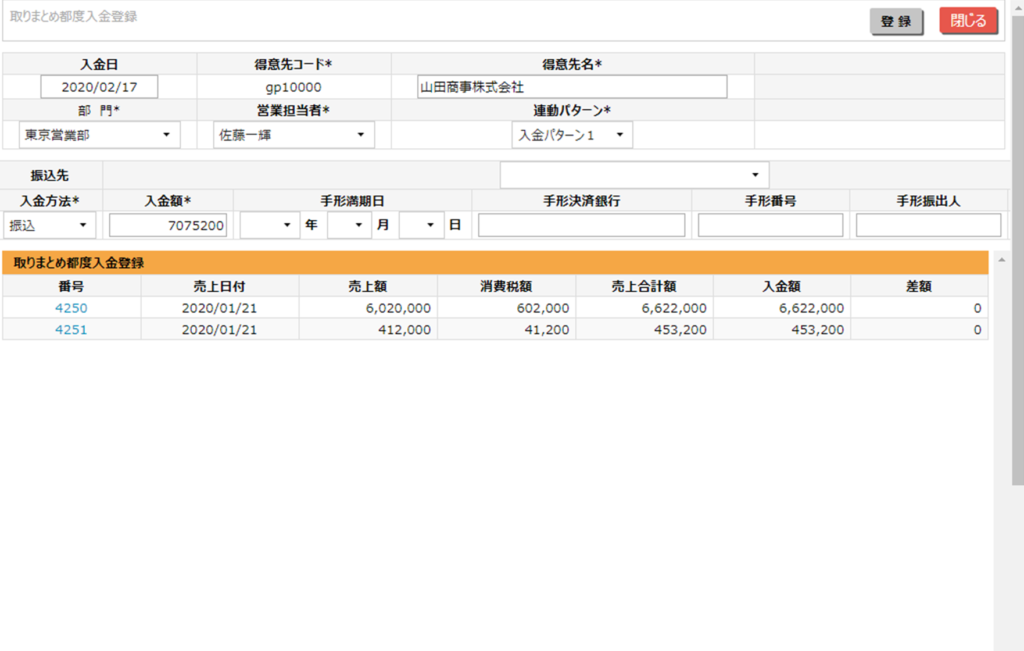Click the table's 入金額 column header
This screenshot has width=1024, height=651.
(782, 286)
